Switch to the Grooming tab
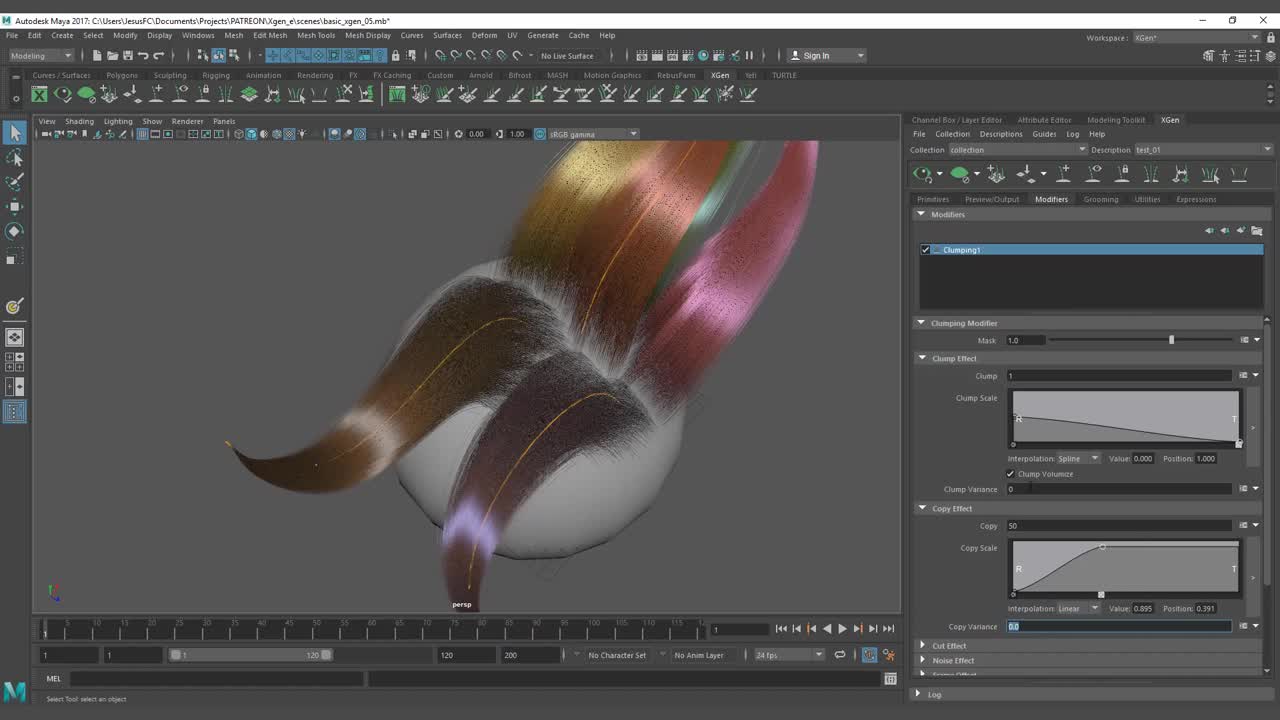Screen dimensions: 1280x720 1100,199
